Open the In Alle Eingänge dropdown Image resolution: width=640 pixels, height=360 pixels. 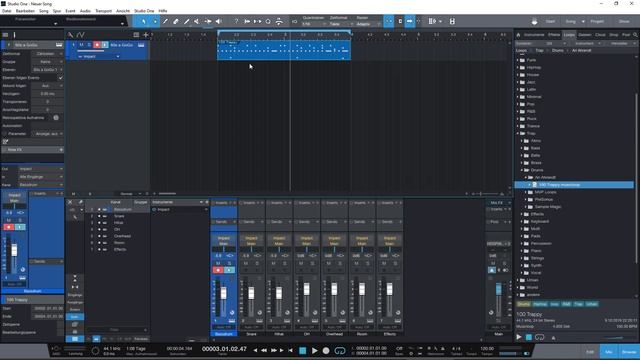pos(41,177)
